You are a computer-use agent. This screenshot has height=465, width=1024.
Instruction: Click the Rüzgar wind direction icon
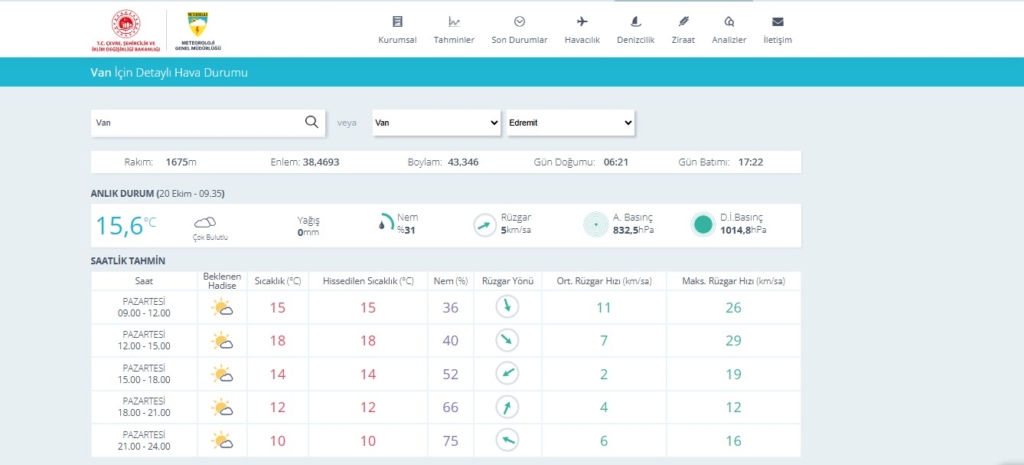(x=485, y=225)
